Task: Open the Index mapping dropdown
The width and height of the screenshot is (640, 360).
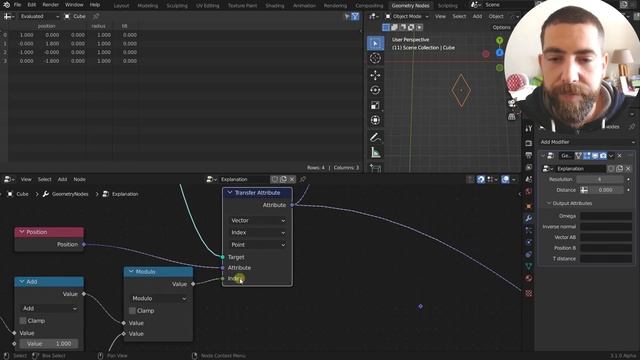Action: click(257, 233)
